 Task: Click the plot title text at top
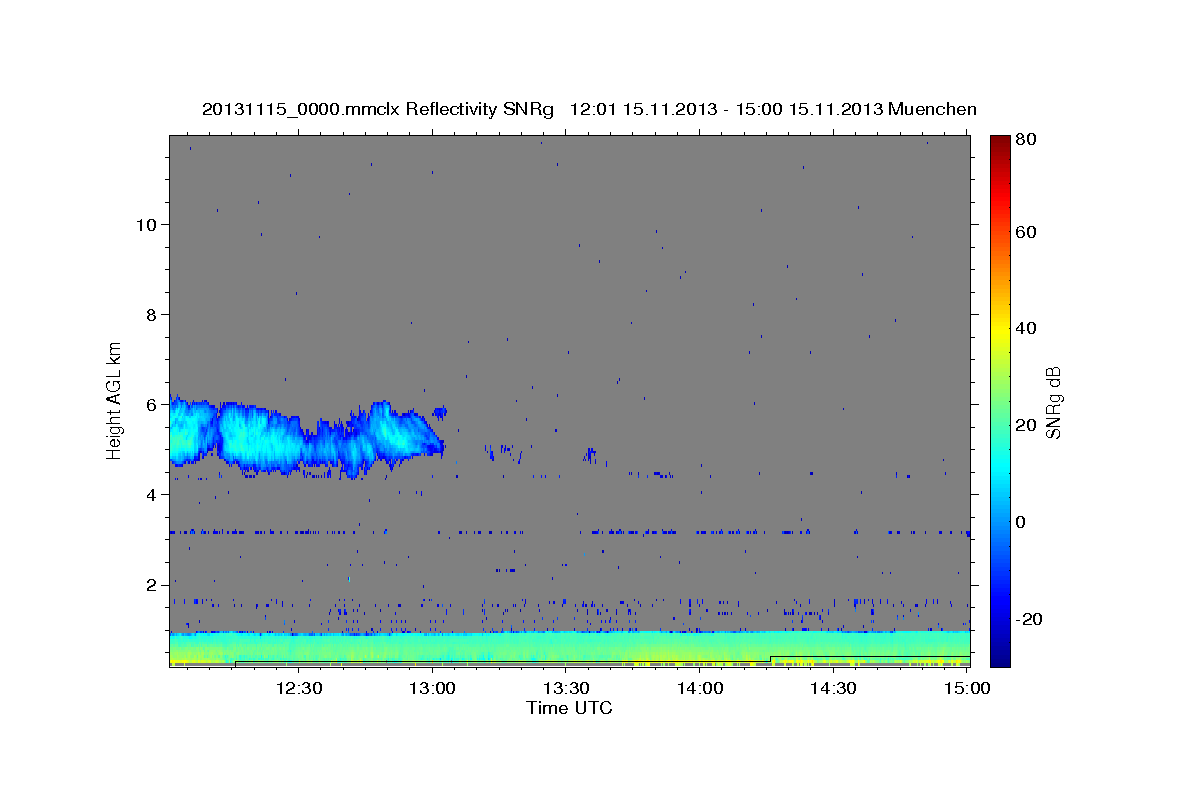click(589, 109)
